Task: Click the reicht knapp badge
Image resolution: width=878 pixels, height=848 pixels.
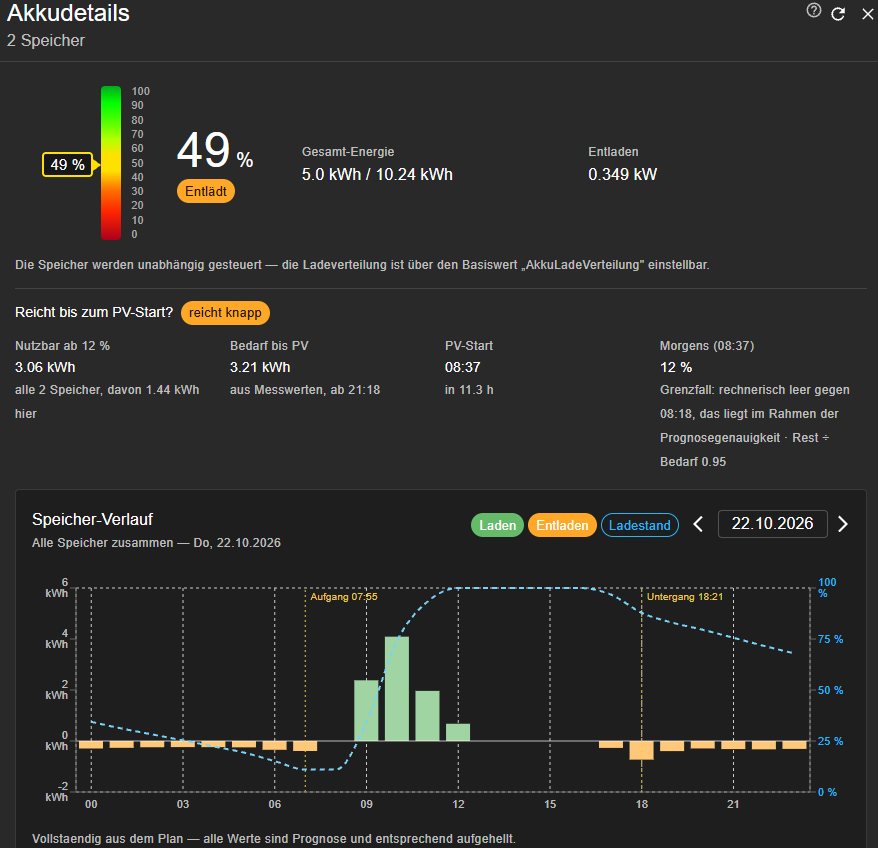Action: (225, 313)
